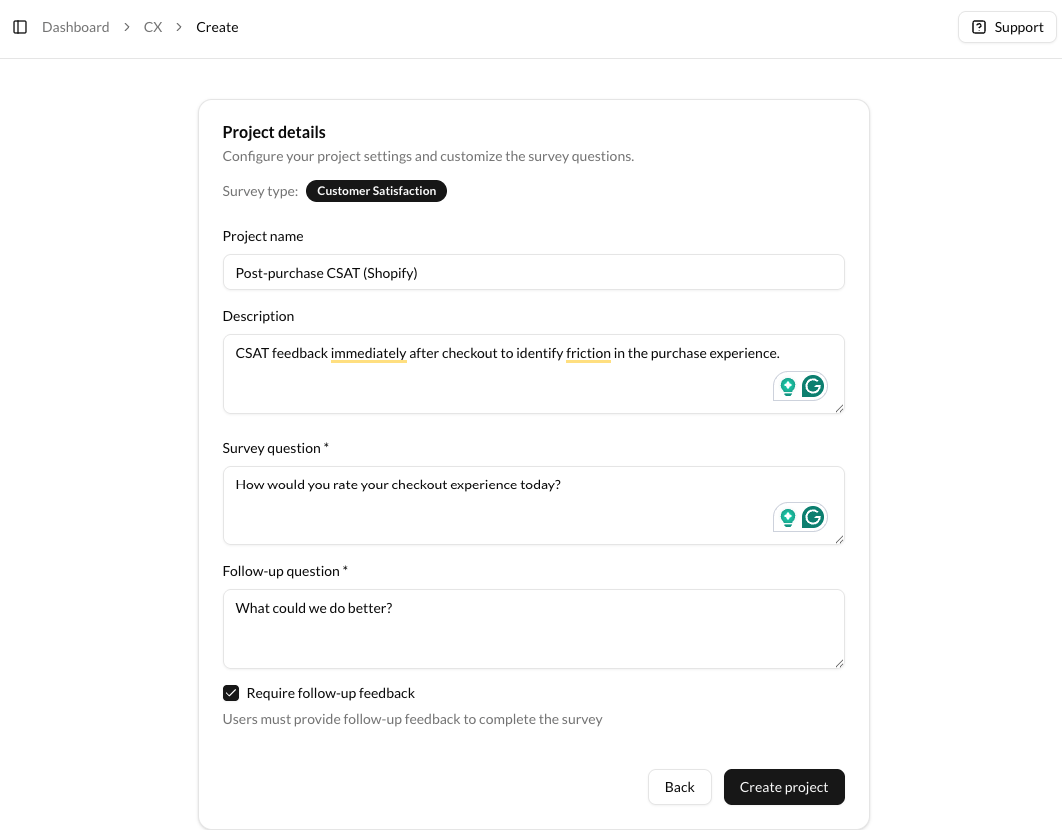
Task: Click Grammarly G icon in Description field
Action: 814,387
